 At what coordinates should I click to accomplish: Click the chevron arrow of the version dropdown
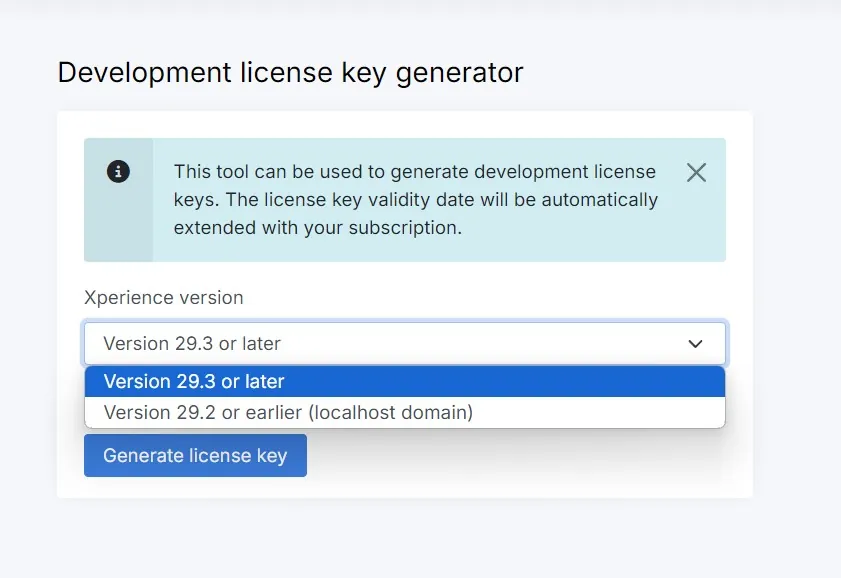coord(695,344)
